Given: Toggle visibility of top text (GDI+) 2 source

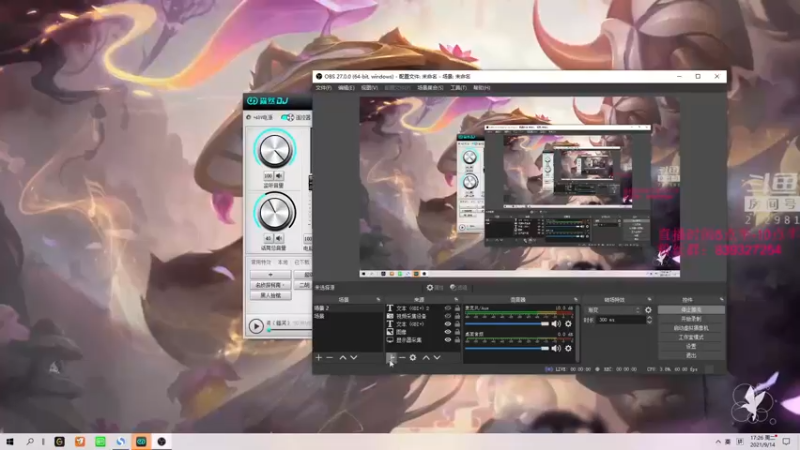Looking at the screenshot, I should tap(448, 308).
